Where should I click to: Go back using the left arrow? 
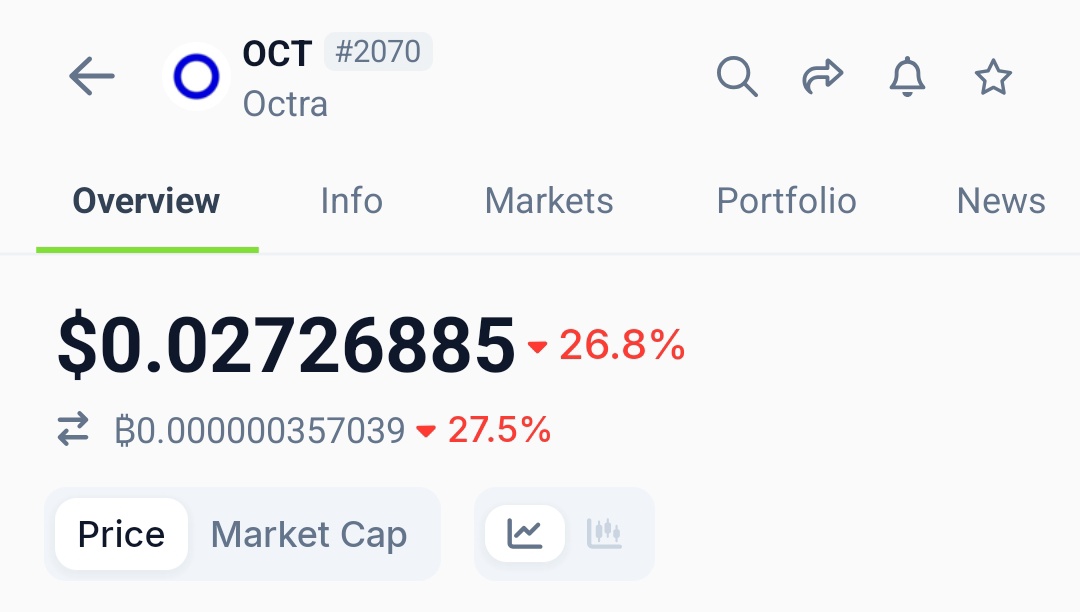tap(92, 77)
